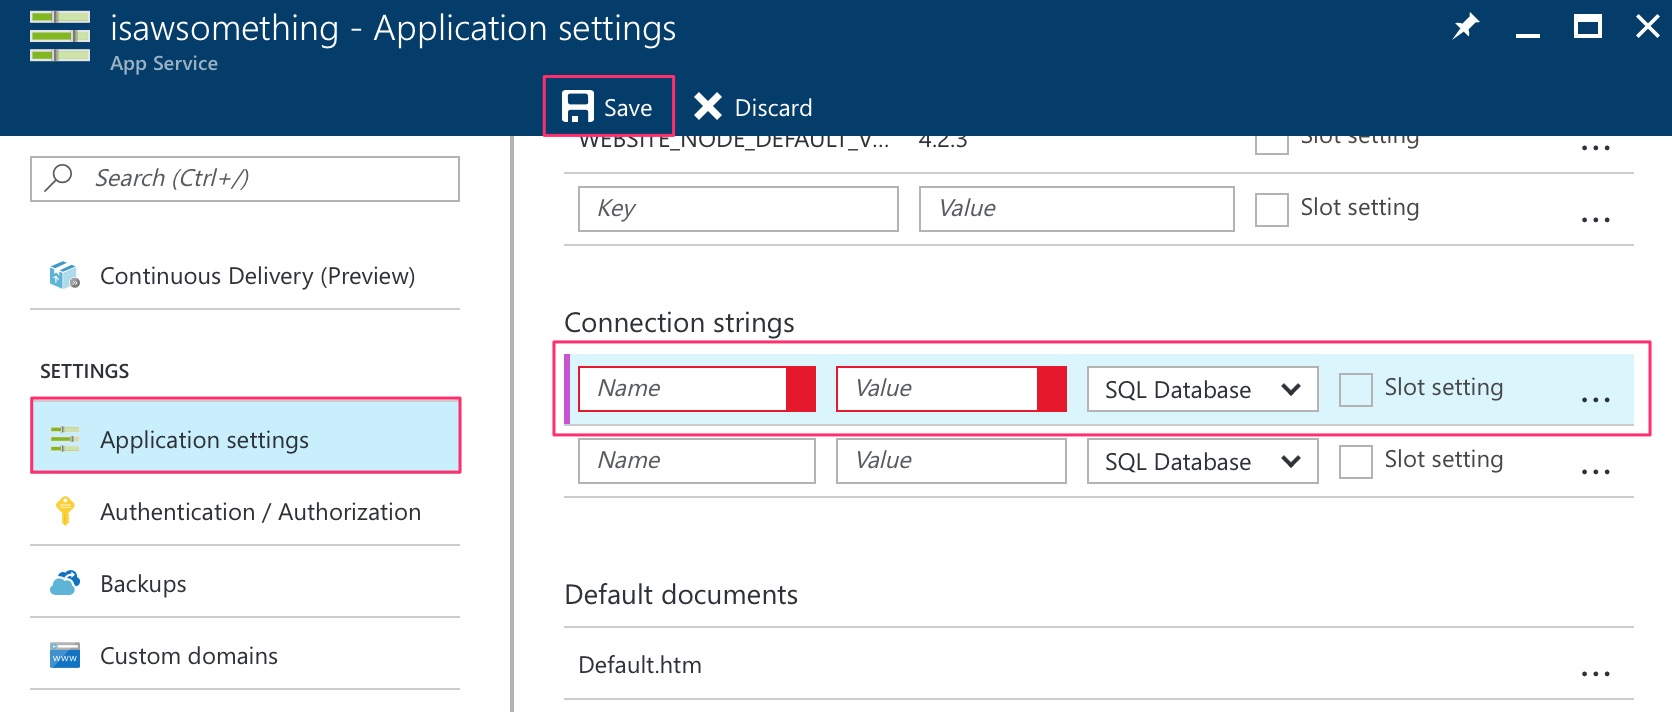Click the highlighted connection string Value field

(951, 389)
